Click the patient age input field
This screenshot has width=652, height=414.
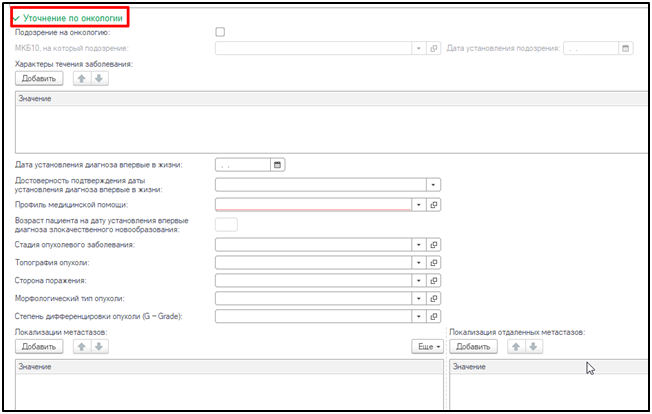(x=226, y=224)
